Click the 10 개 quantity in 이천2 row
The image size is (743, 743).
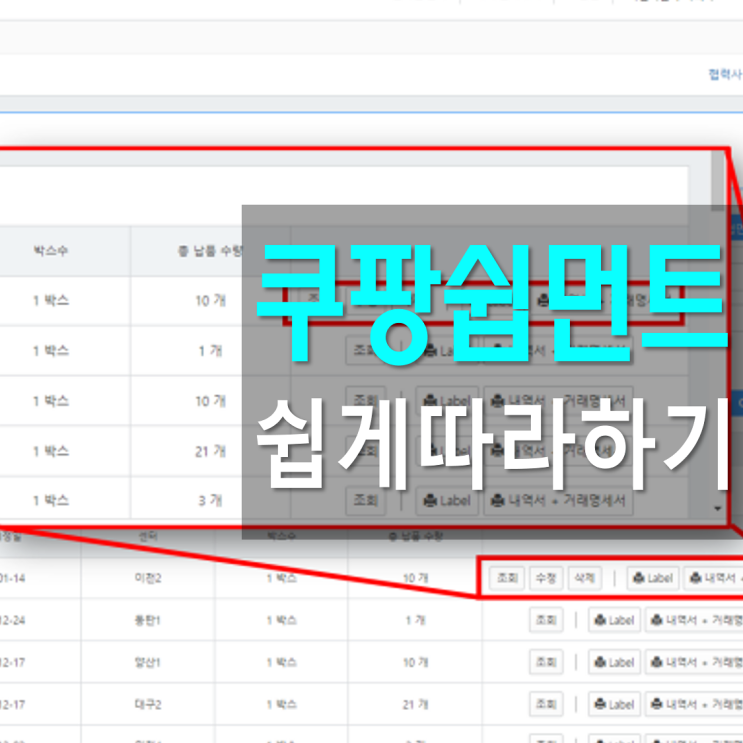[416, 578]
